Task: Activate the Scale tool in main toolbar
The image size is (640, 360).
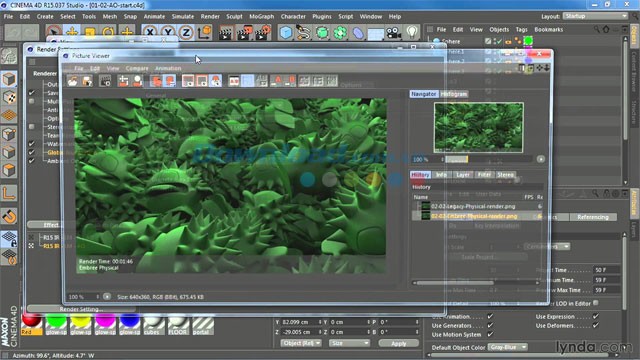Action: coord(90,32)
